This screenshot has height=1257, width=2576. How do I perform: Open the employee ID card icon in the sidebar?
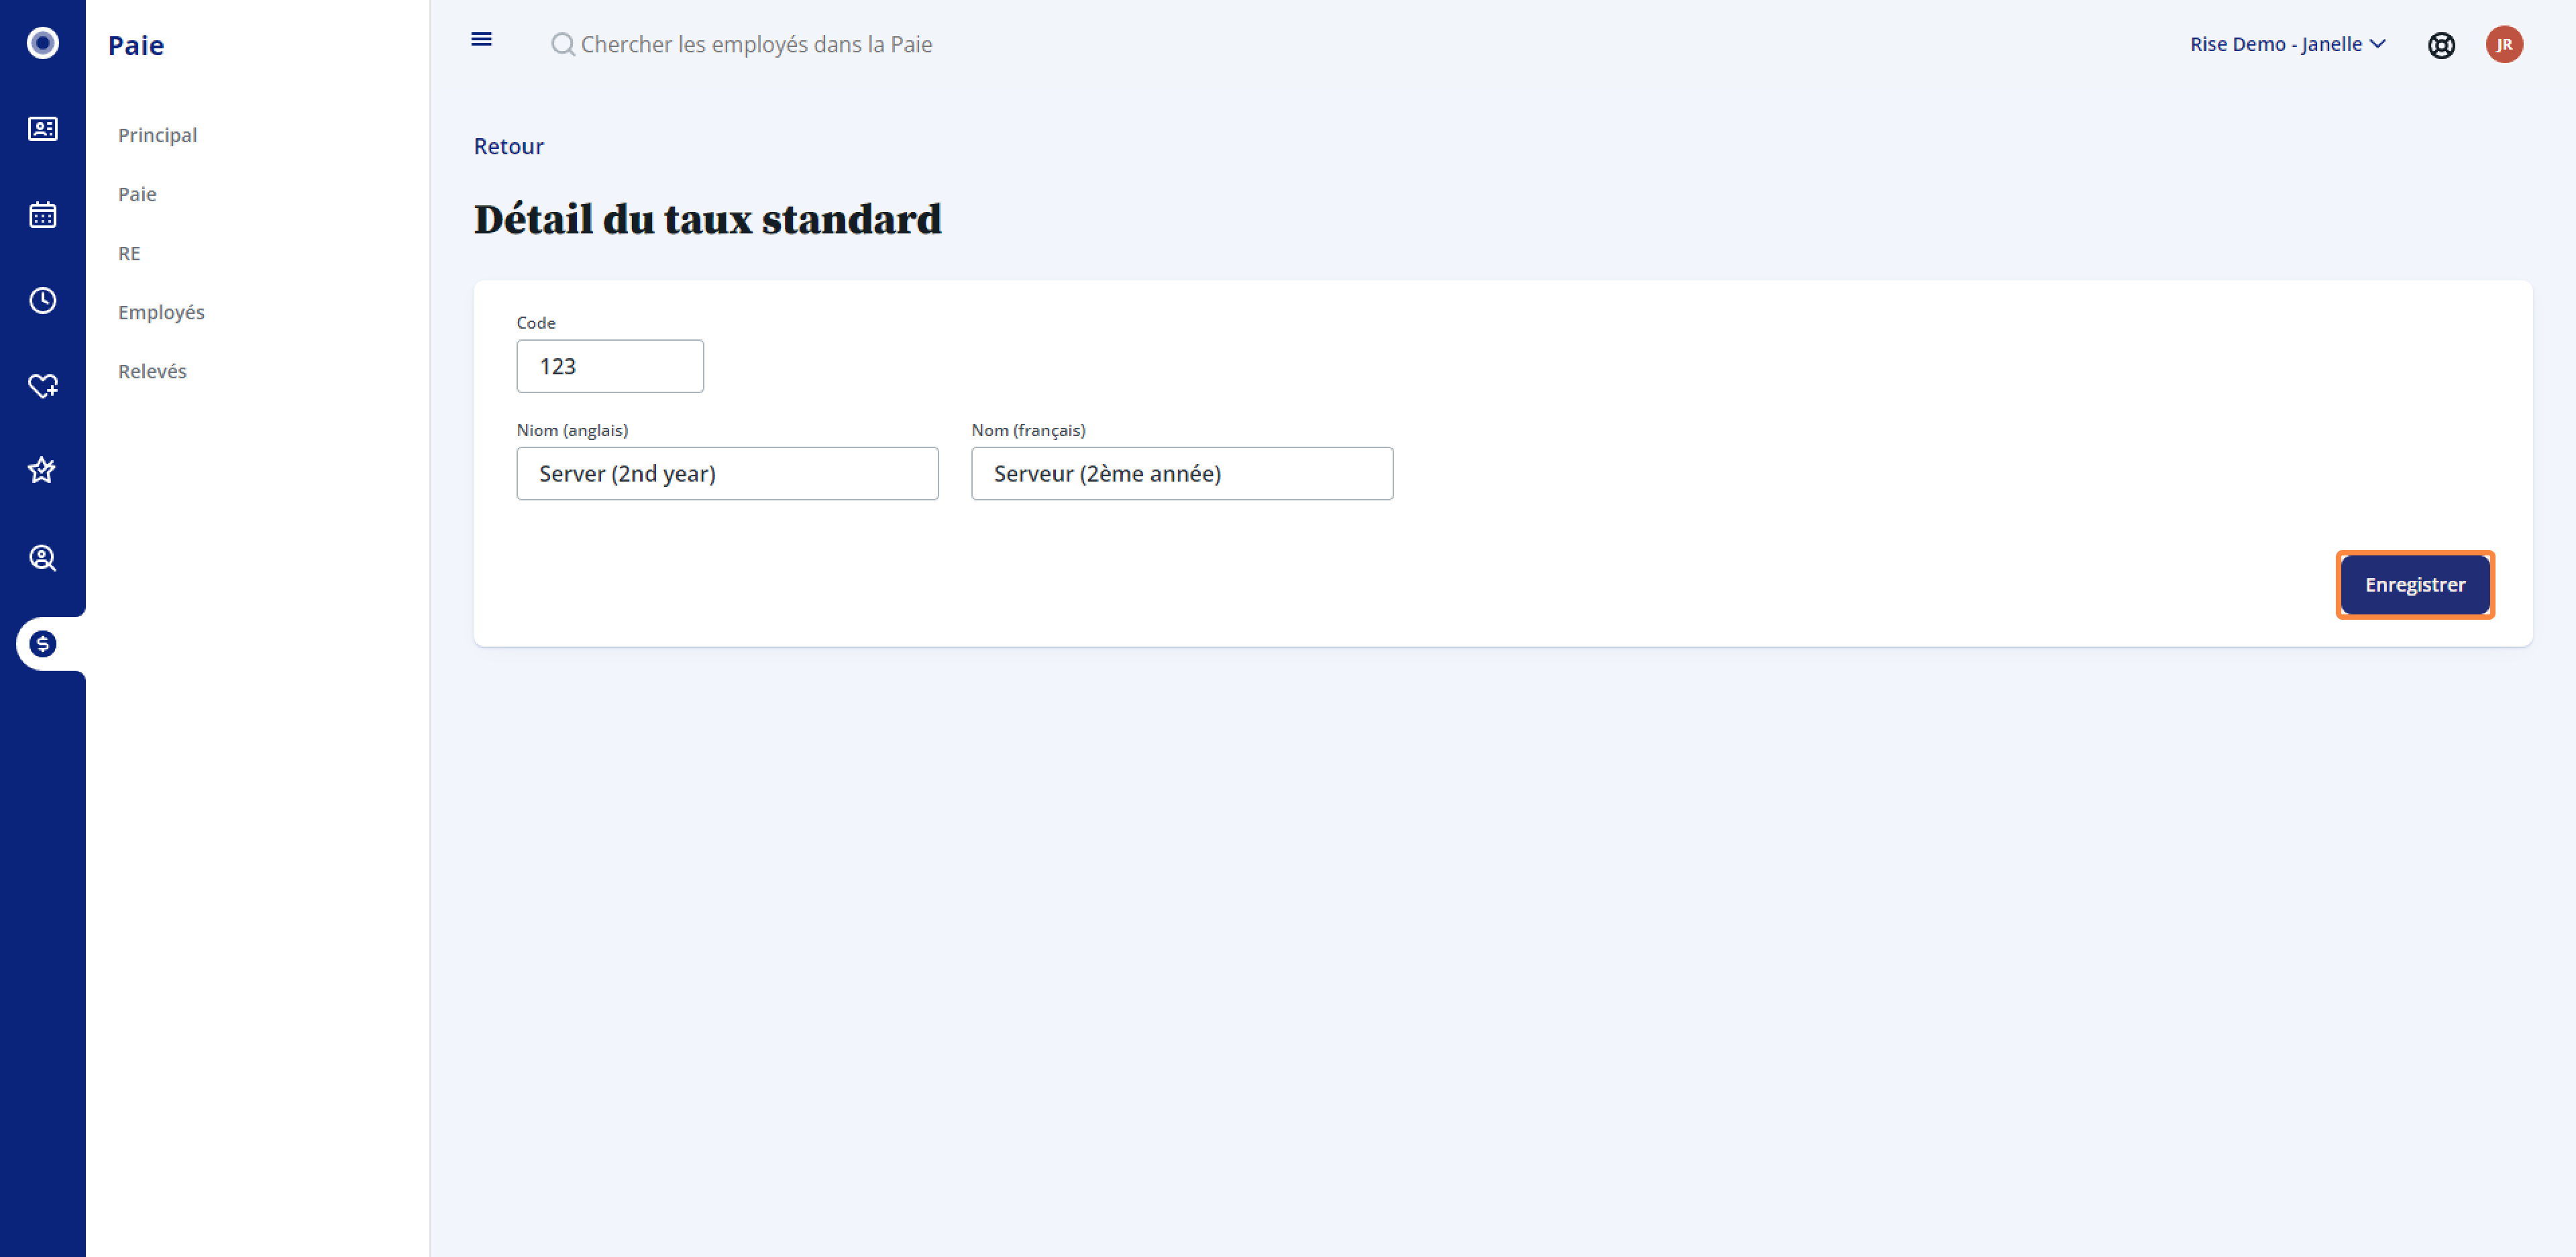(x=42, y=129)
